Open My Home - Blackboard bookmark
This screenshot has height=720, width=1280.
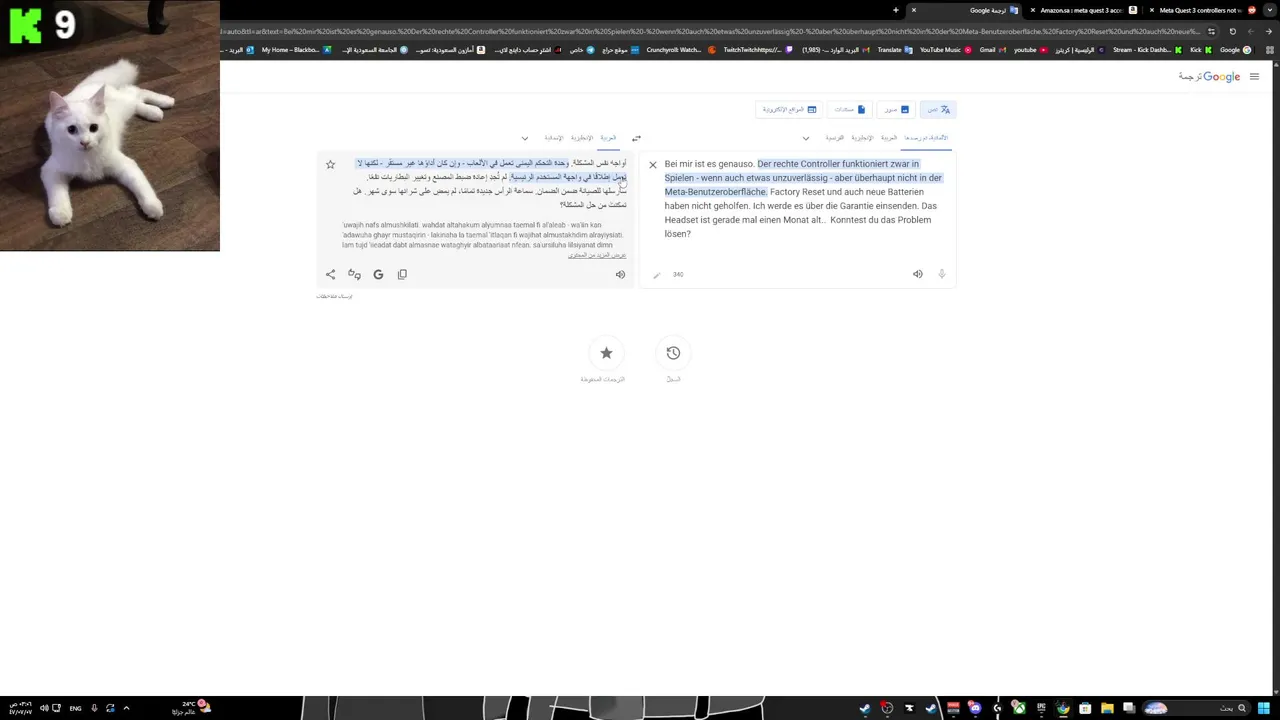(x=296, y=50)
